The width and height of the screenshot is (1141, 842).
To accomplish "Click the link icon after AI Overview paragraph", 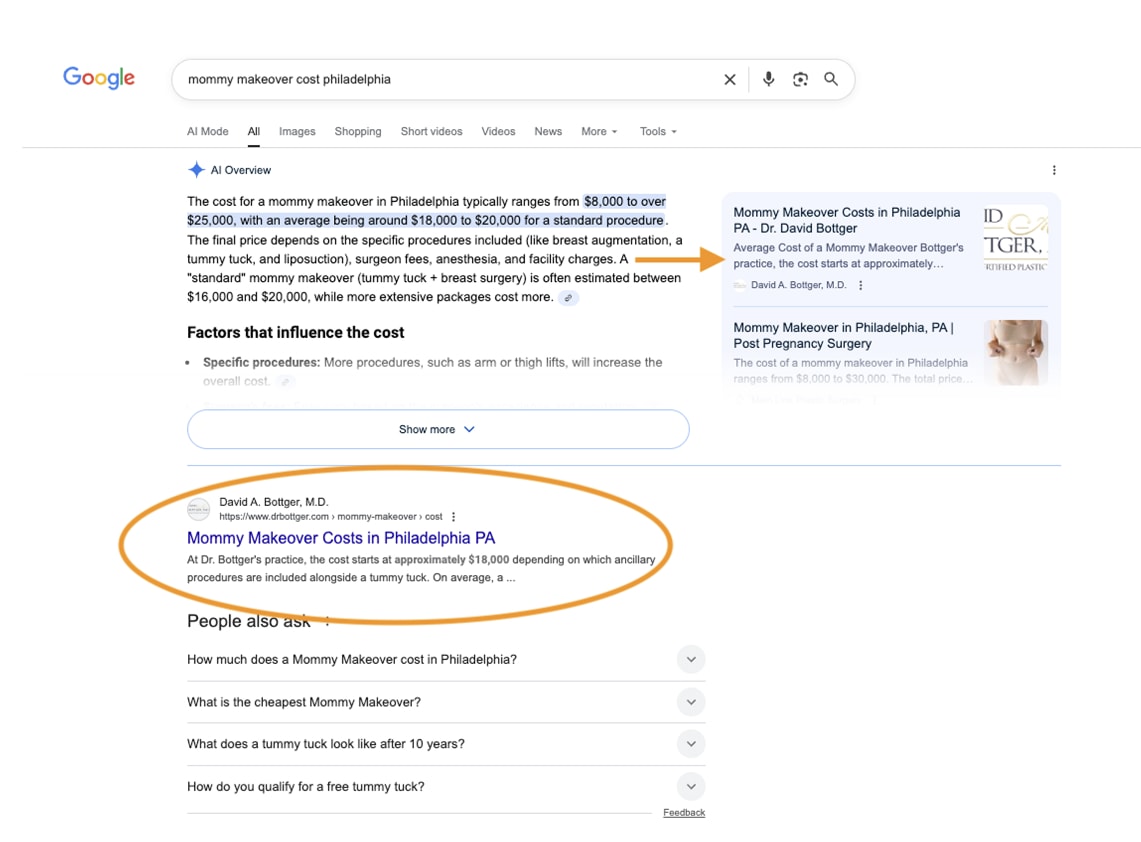I will (568, 298).
